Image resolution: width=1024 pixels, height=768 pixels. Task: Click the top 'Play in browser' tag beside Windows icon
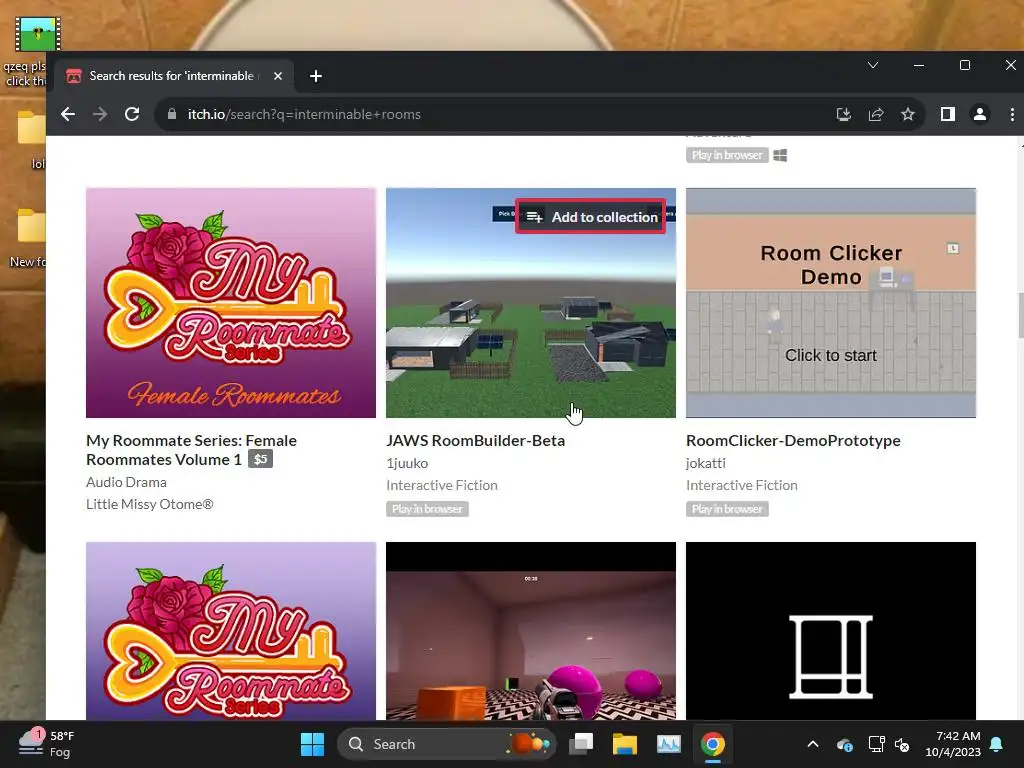[727, 155]
